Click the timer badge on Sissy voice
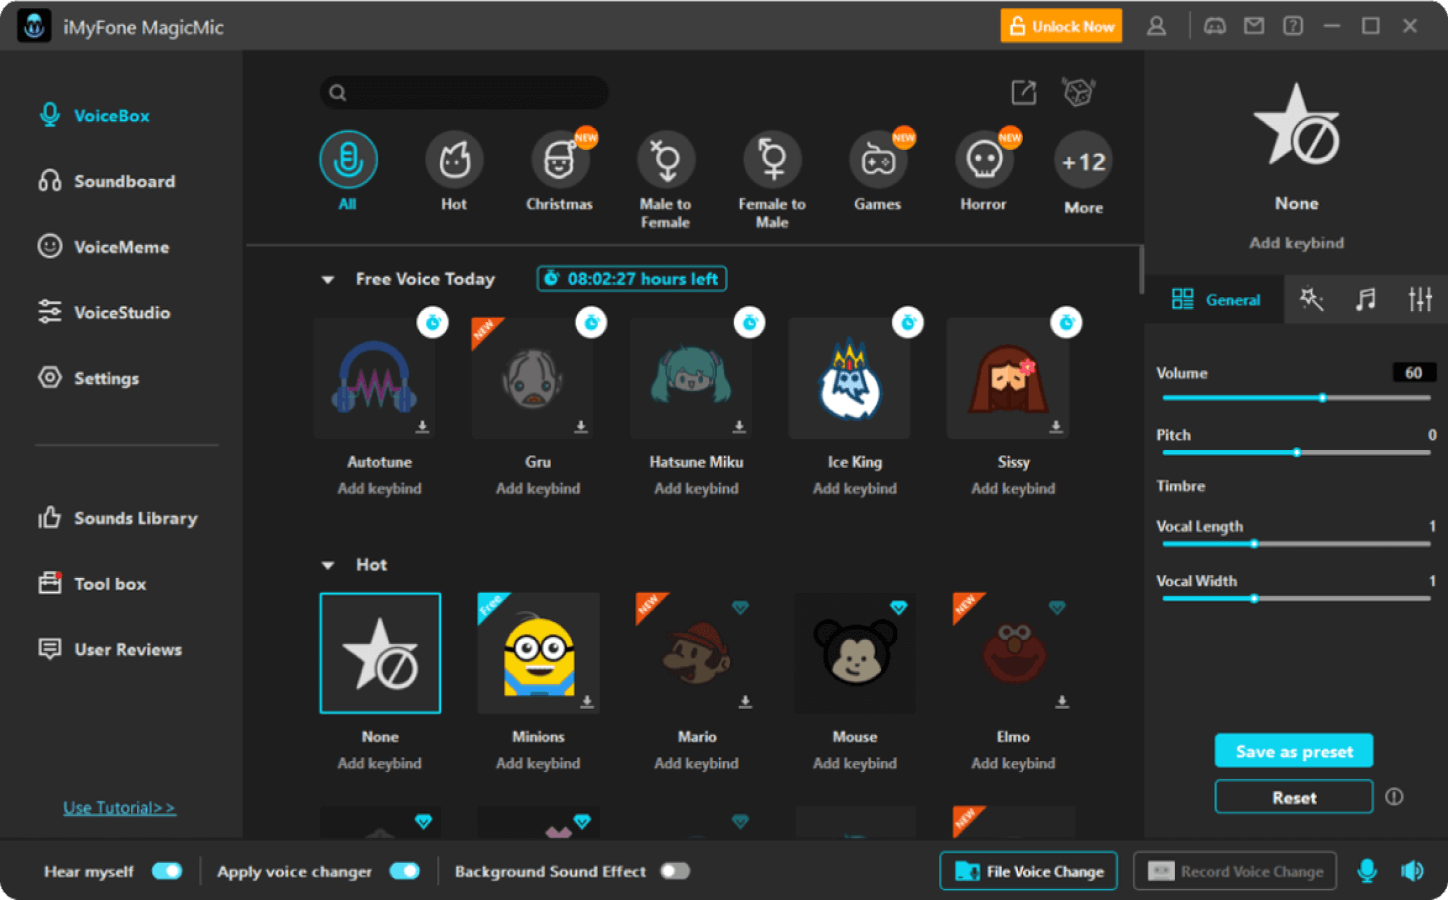This screenshot has width=1448, height=900. pyautogui.click(x=1066, y=322)
